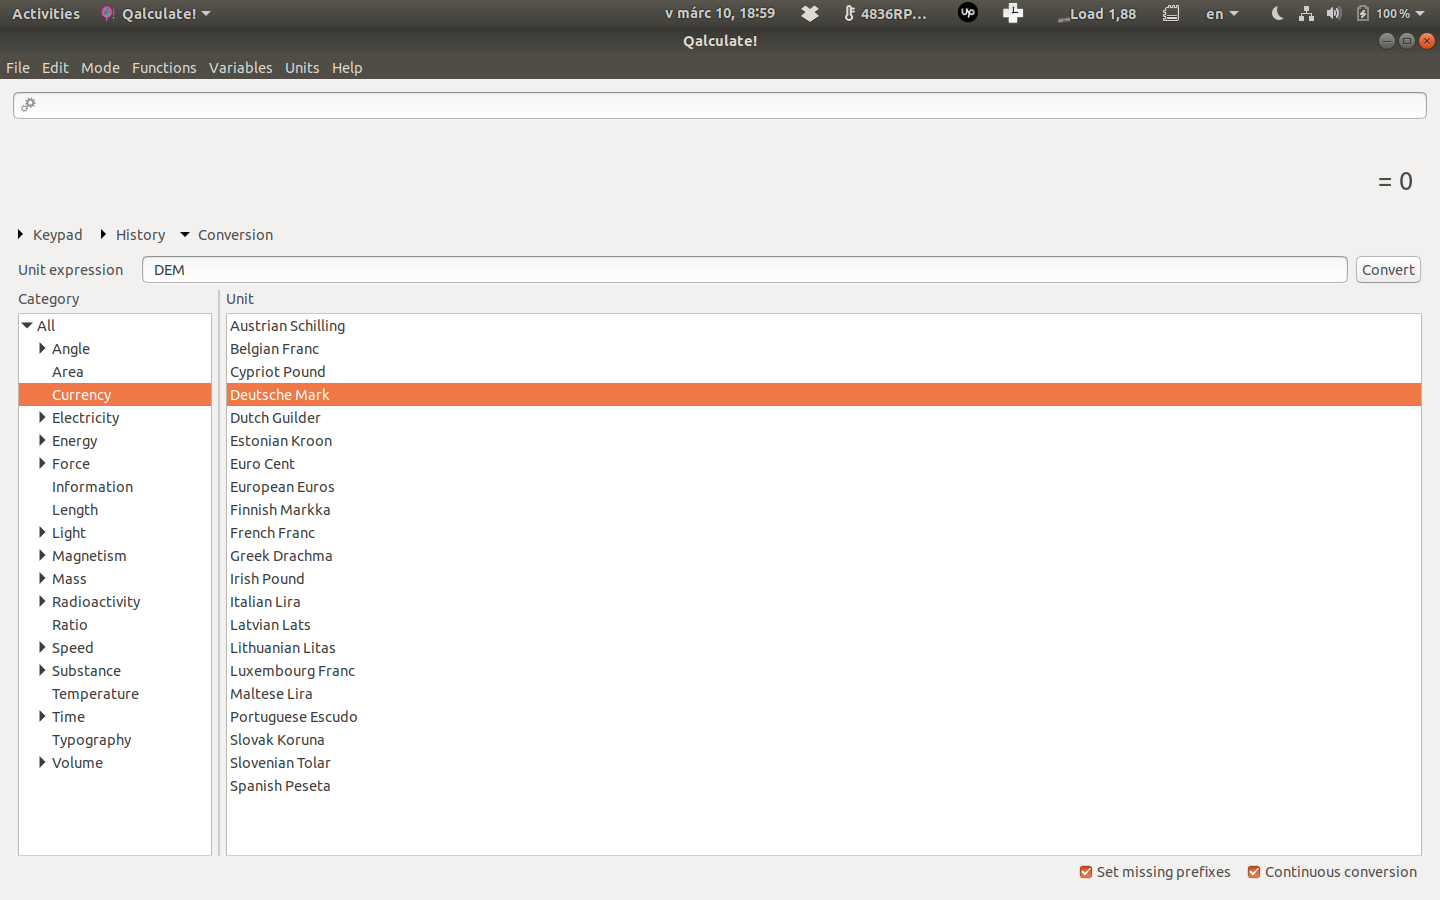1440x900 pixels.
Task: Open the Mode menu
Action: point(100,68)
